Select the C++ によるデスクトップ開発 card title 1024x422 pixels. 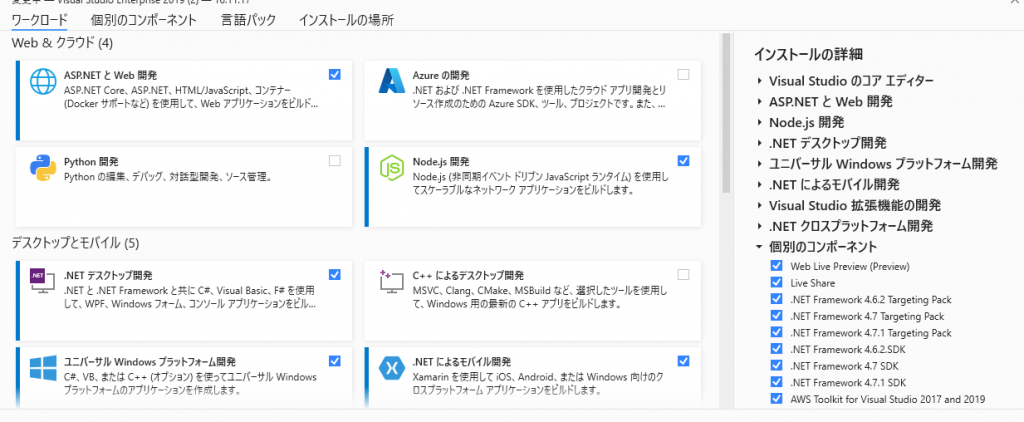coord(468,275)
